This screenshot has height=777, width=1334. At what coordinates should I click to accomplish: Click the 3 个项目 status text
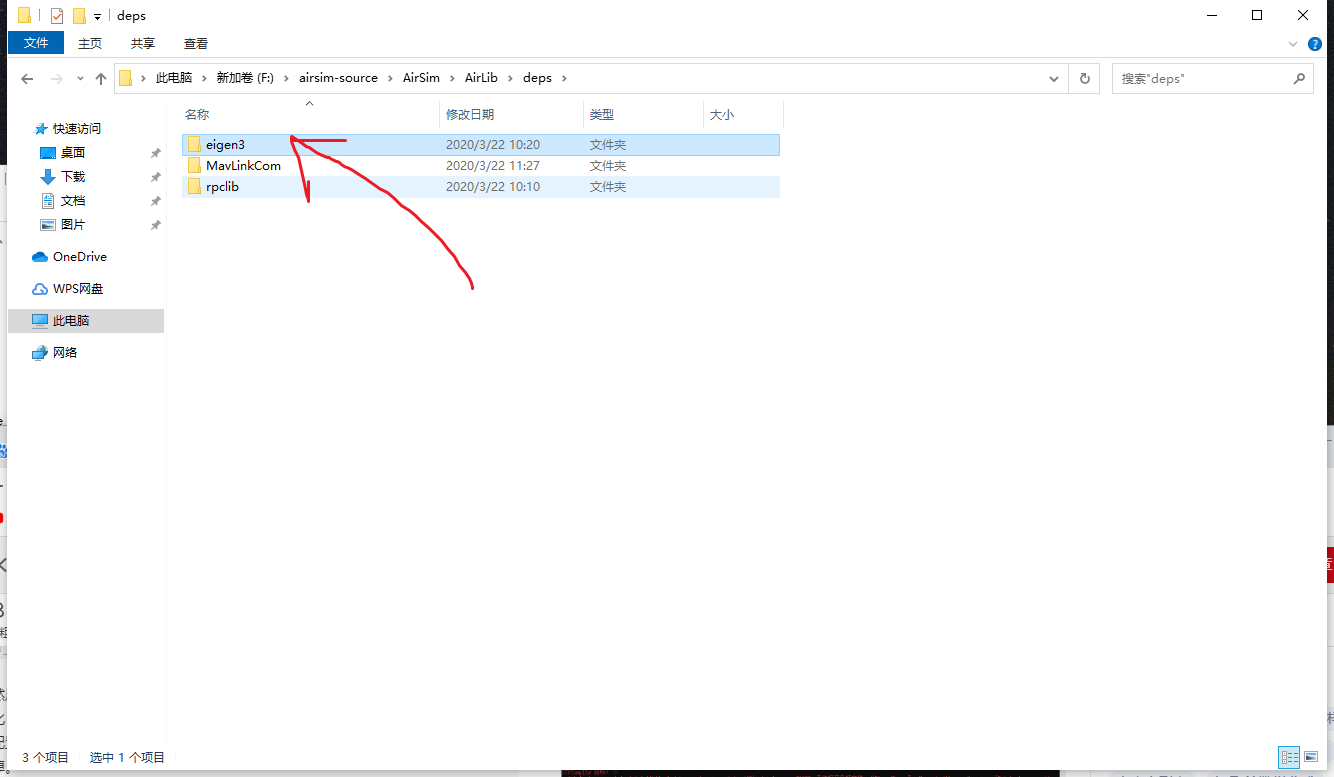(x=46, y=758)
